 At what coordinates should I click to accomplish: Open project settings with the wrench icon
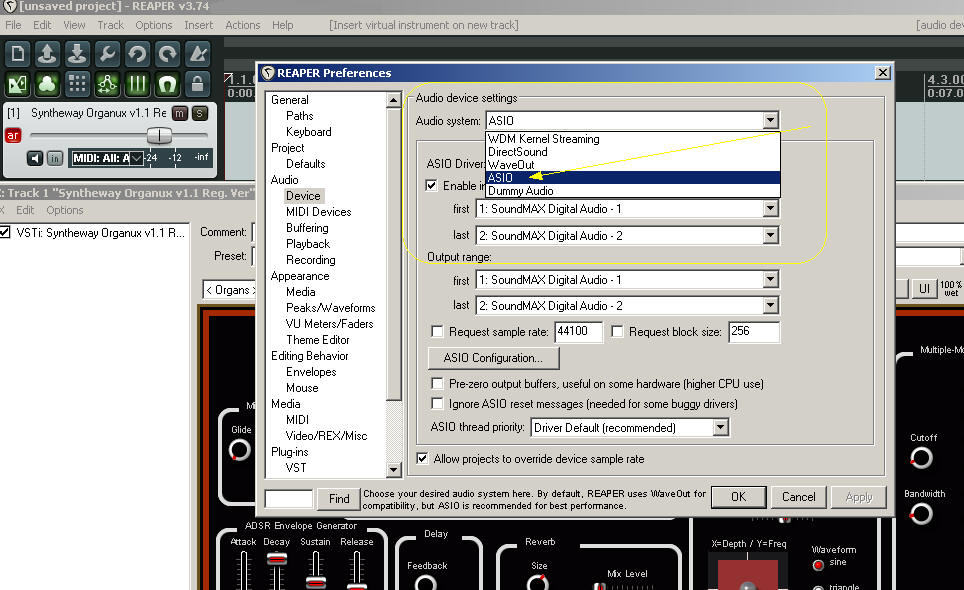click(x=107, y=54)
